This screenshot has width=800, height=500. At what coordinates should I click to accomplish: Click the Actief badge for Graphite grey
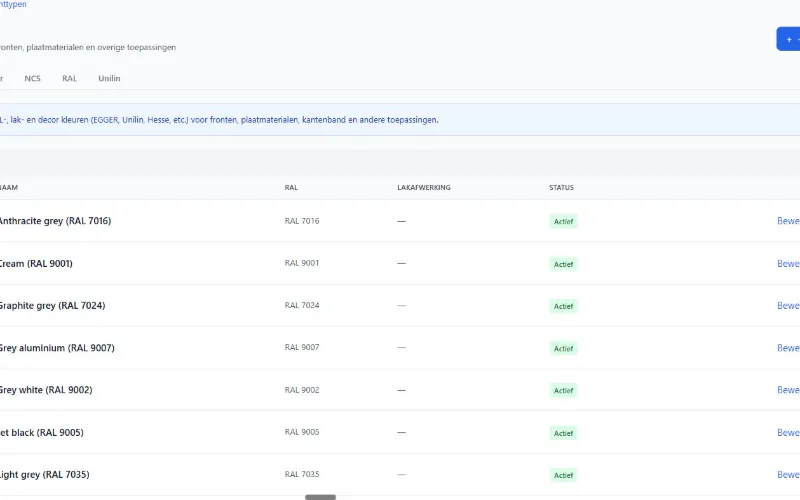[x=563, y=306]
